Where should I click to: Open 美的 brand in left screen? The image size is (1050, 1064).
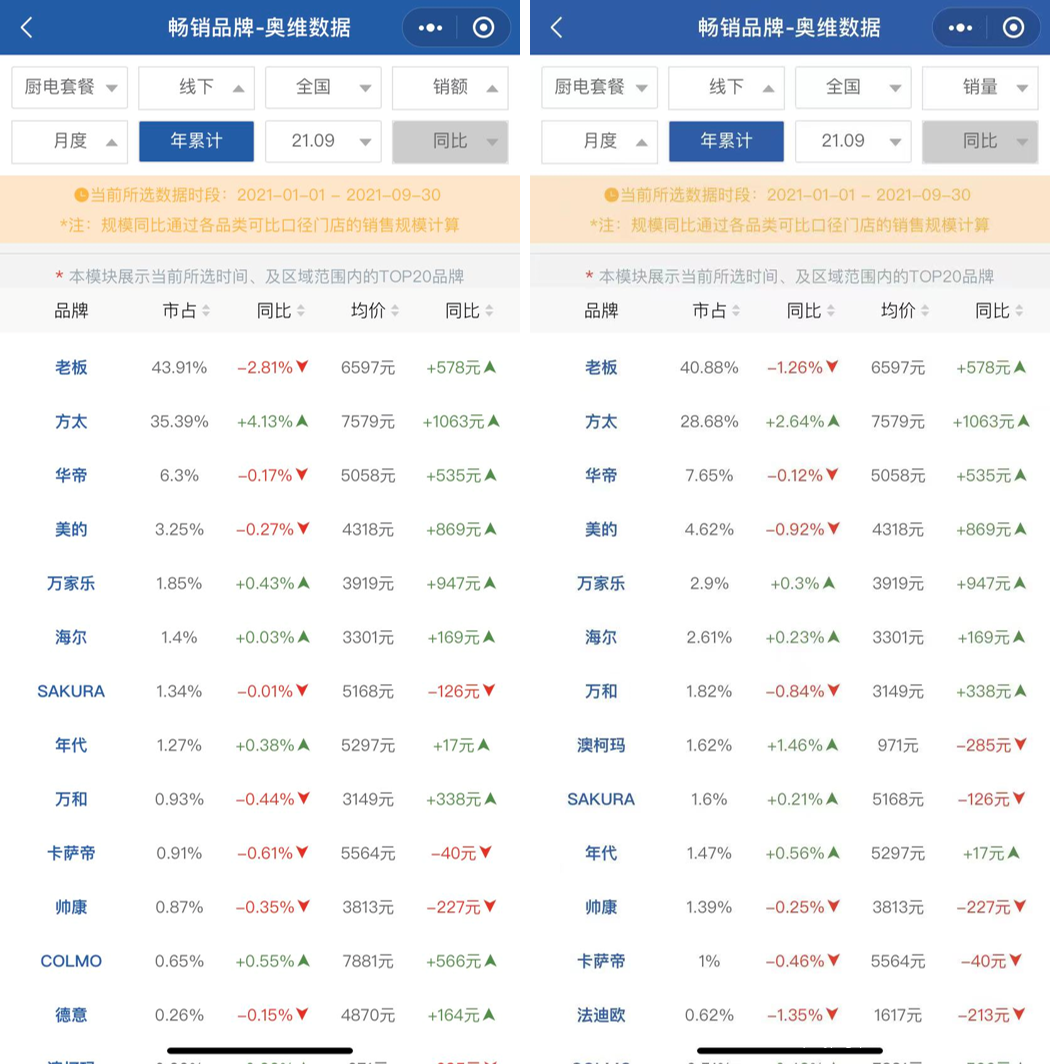pyautogui.click(x=71, y=529)
